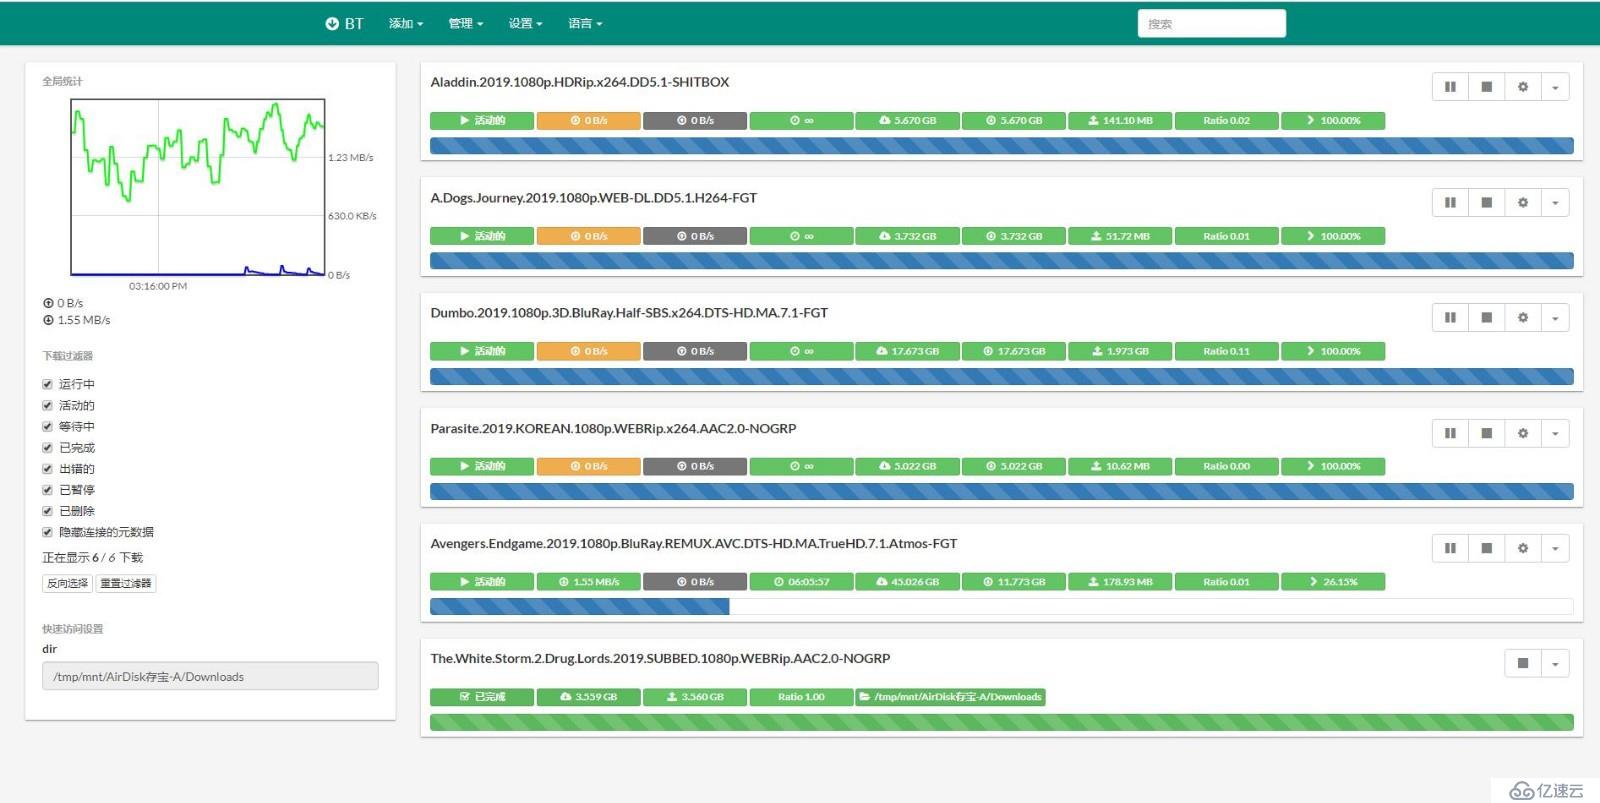Click the bandwidth statistics graph
The image size is (1600, 803).
coord(198,187)
